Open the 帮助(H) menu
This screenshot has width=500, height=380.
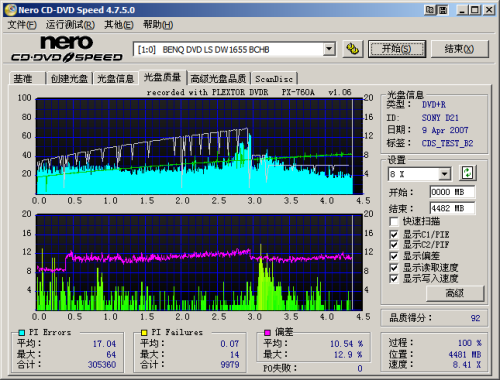pyautogui.click(x=158, y=25)
